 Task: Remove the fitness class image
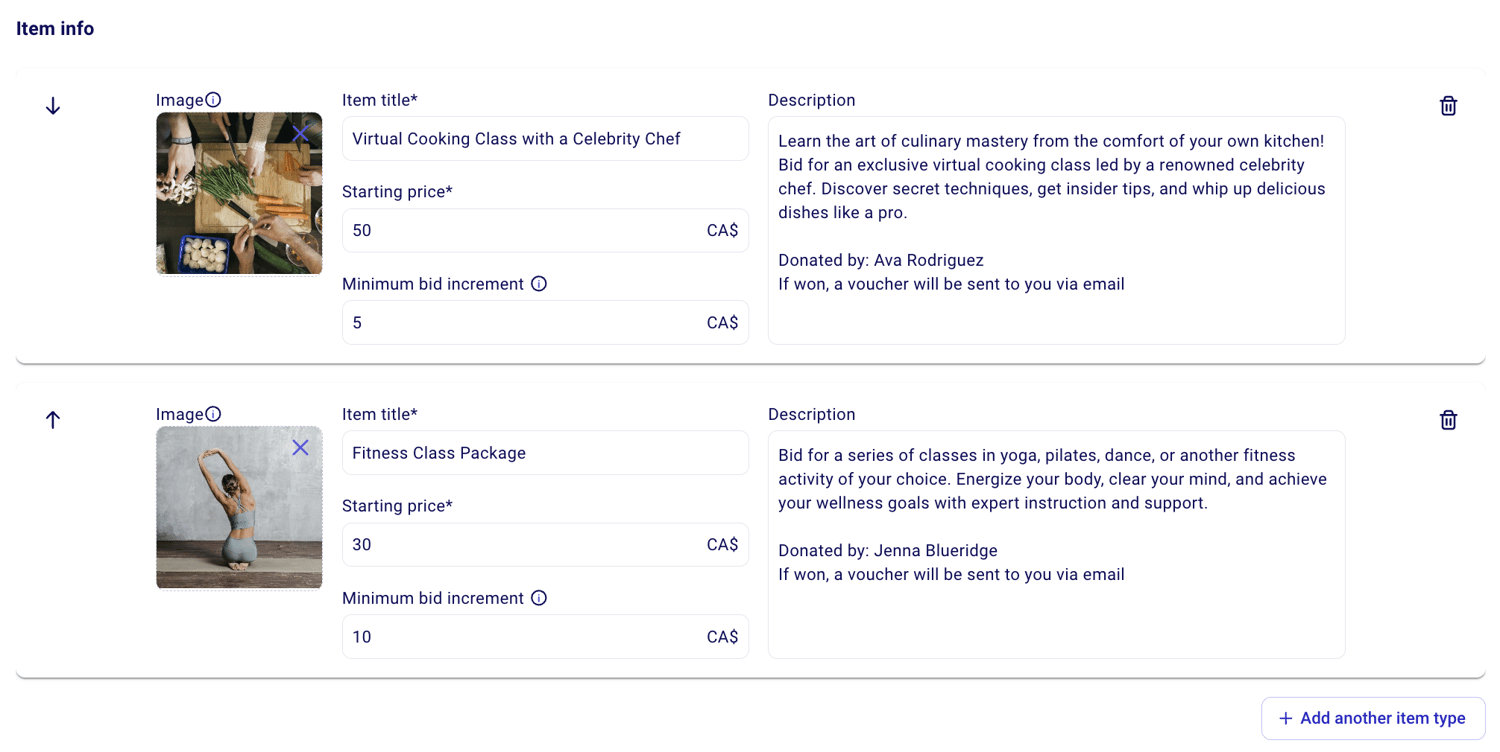301,448
